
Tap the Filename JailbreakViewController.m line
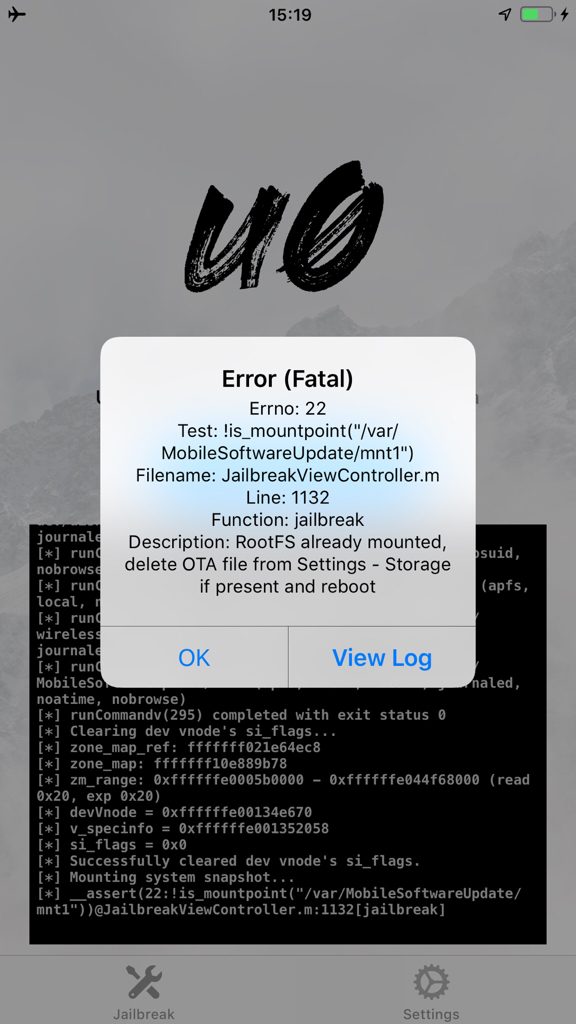[x=288, y=475]
